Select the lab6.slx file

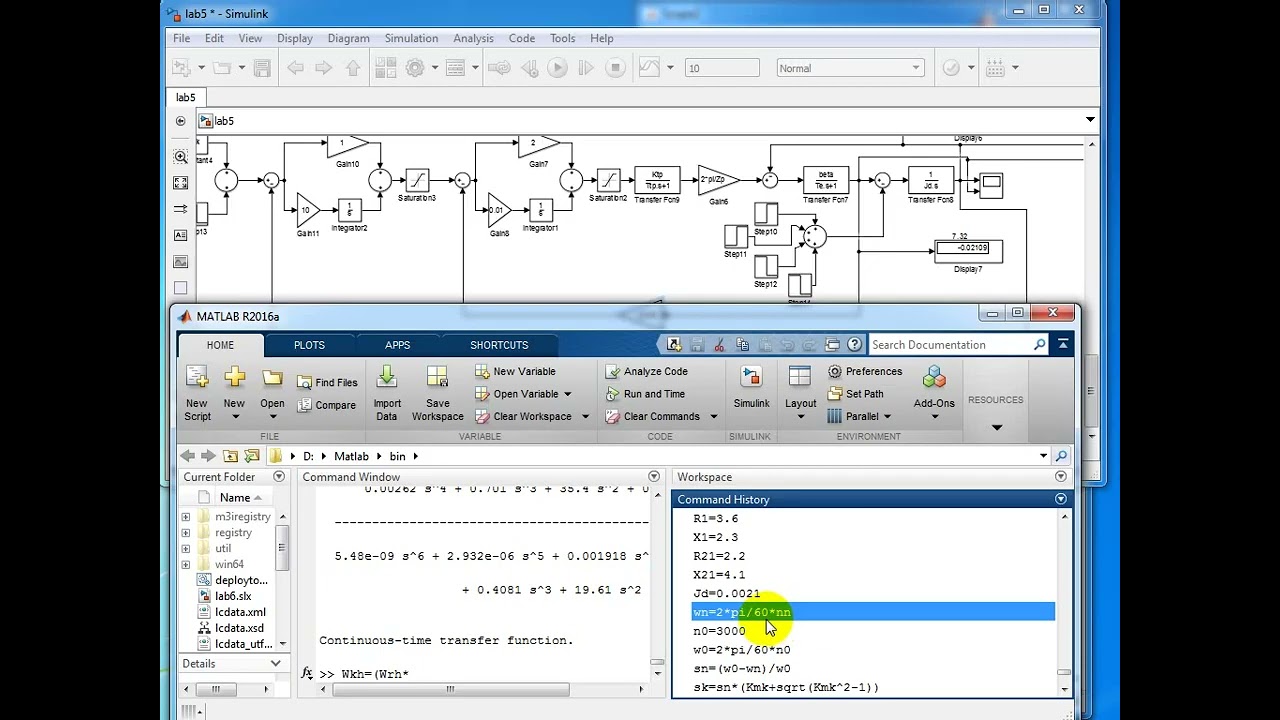[233, 596]
